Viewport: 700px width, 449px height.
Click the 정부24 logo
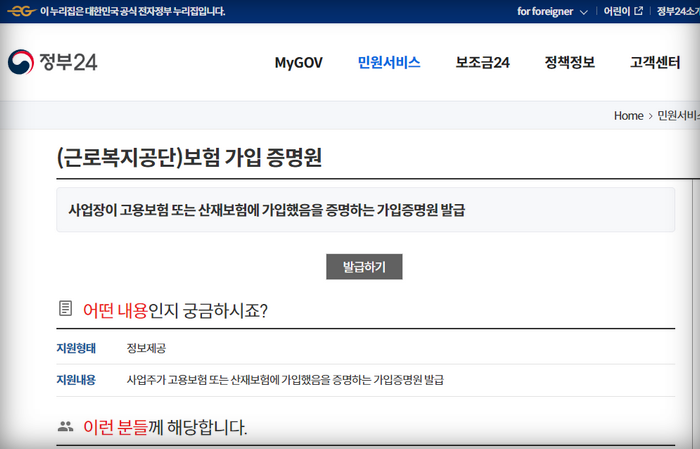pos(53,62)
